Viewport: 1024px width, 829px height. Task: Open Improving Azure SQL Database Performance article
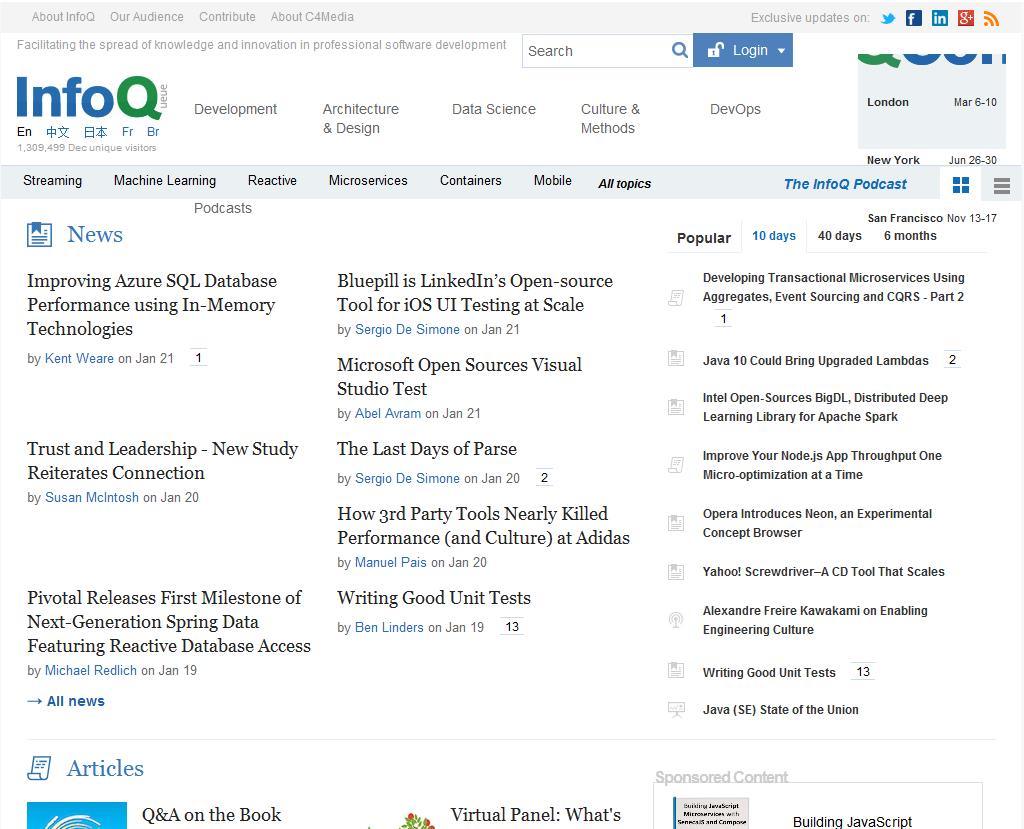pos(152,305)
